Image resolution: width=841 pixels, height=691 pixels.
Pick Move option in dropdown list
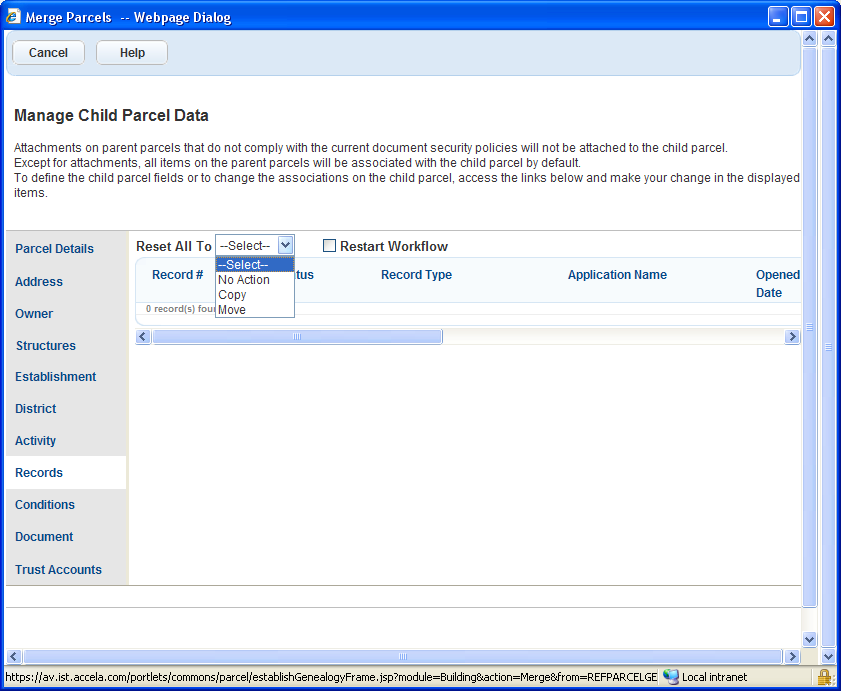point(232,310)
